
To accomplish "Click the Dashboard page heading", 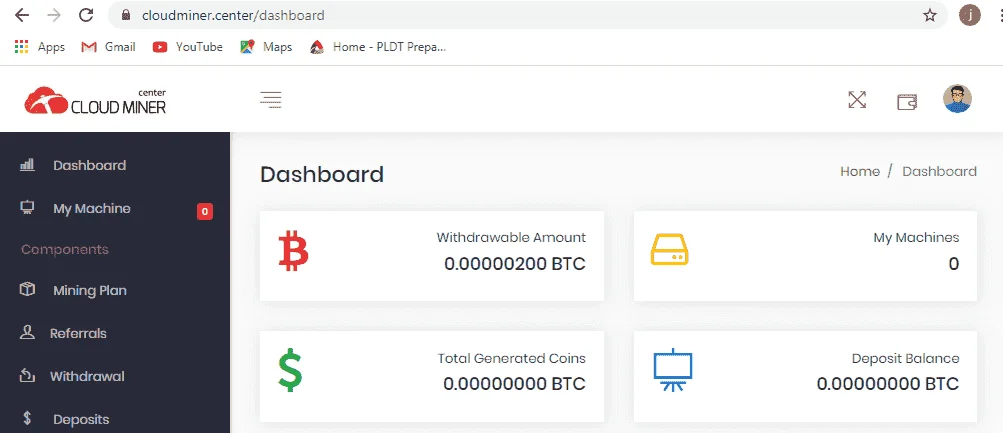I will click(322, 174).
